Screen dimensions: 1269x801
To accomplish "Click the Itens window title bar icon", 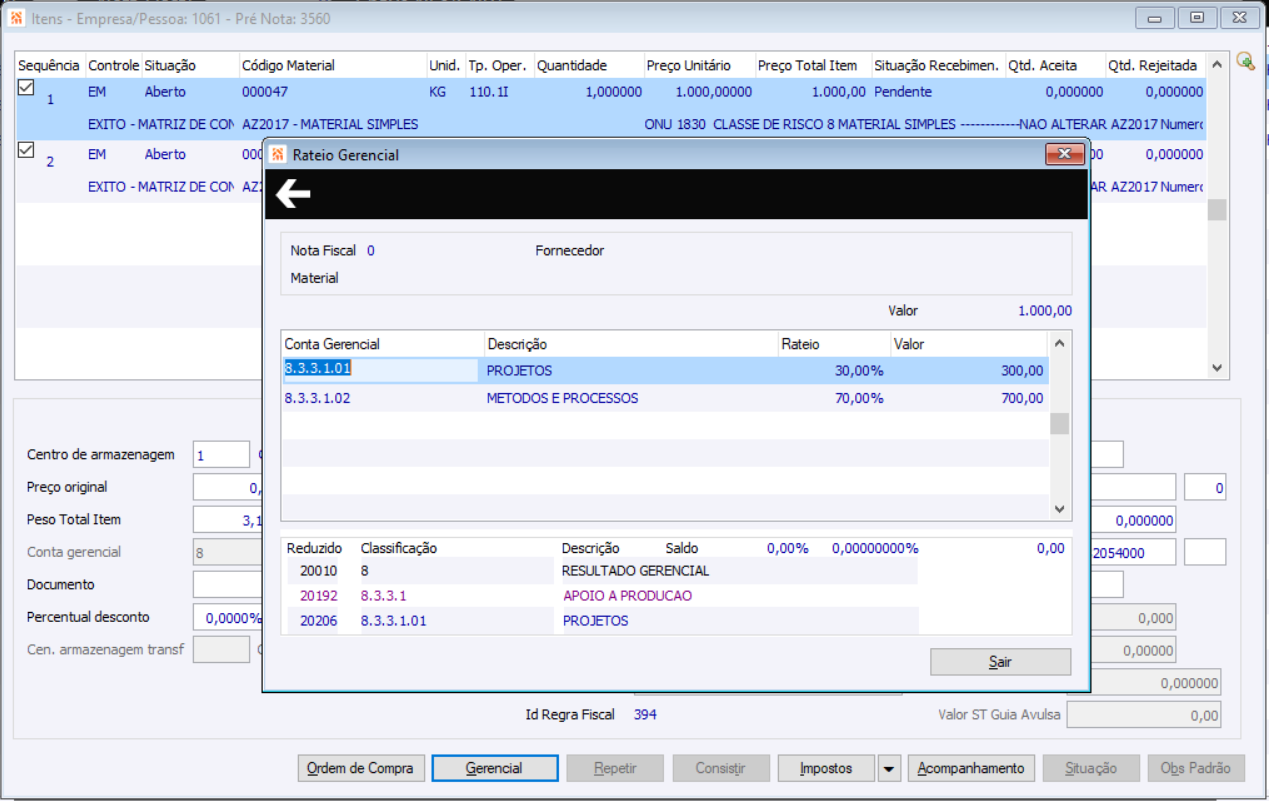I will click(x=16, y=19).
